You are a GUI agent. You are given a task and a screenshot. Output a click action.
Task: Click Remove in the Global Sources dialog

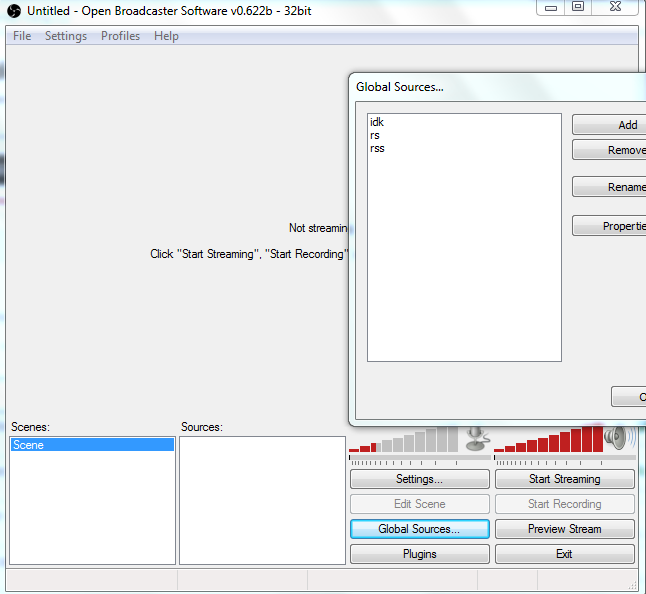[609, 150]
